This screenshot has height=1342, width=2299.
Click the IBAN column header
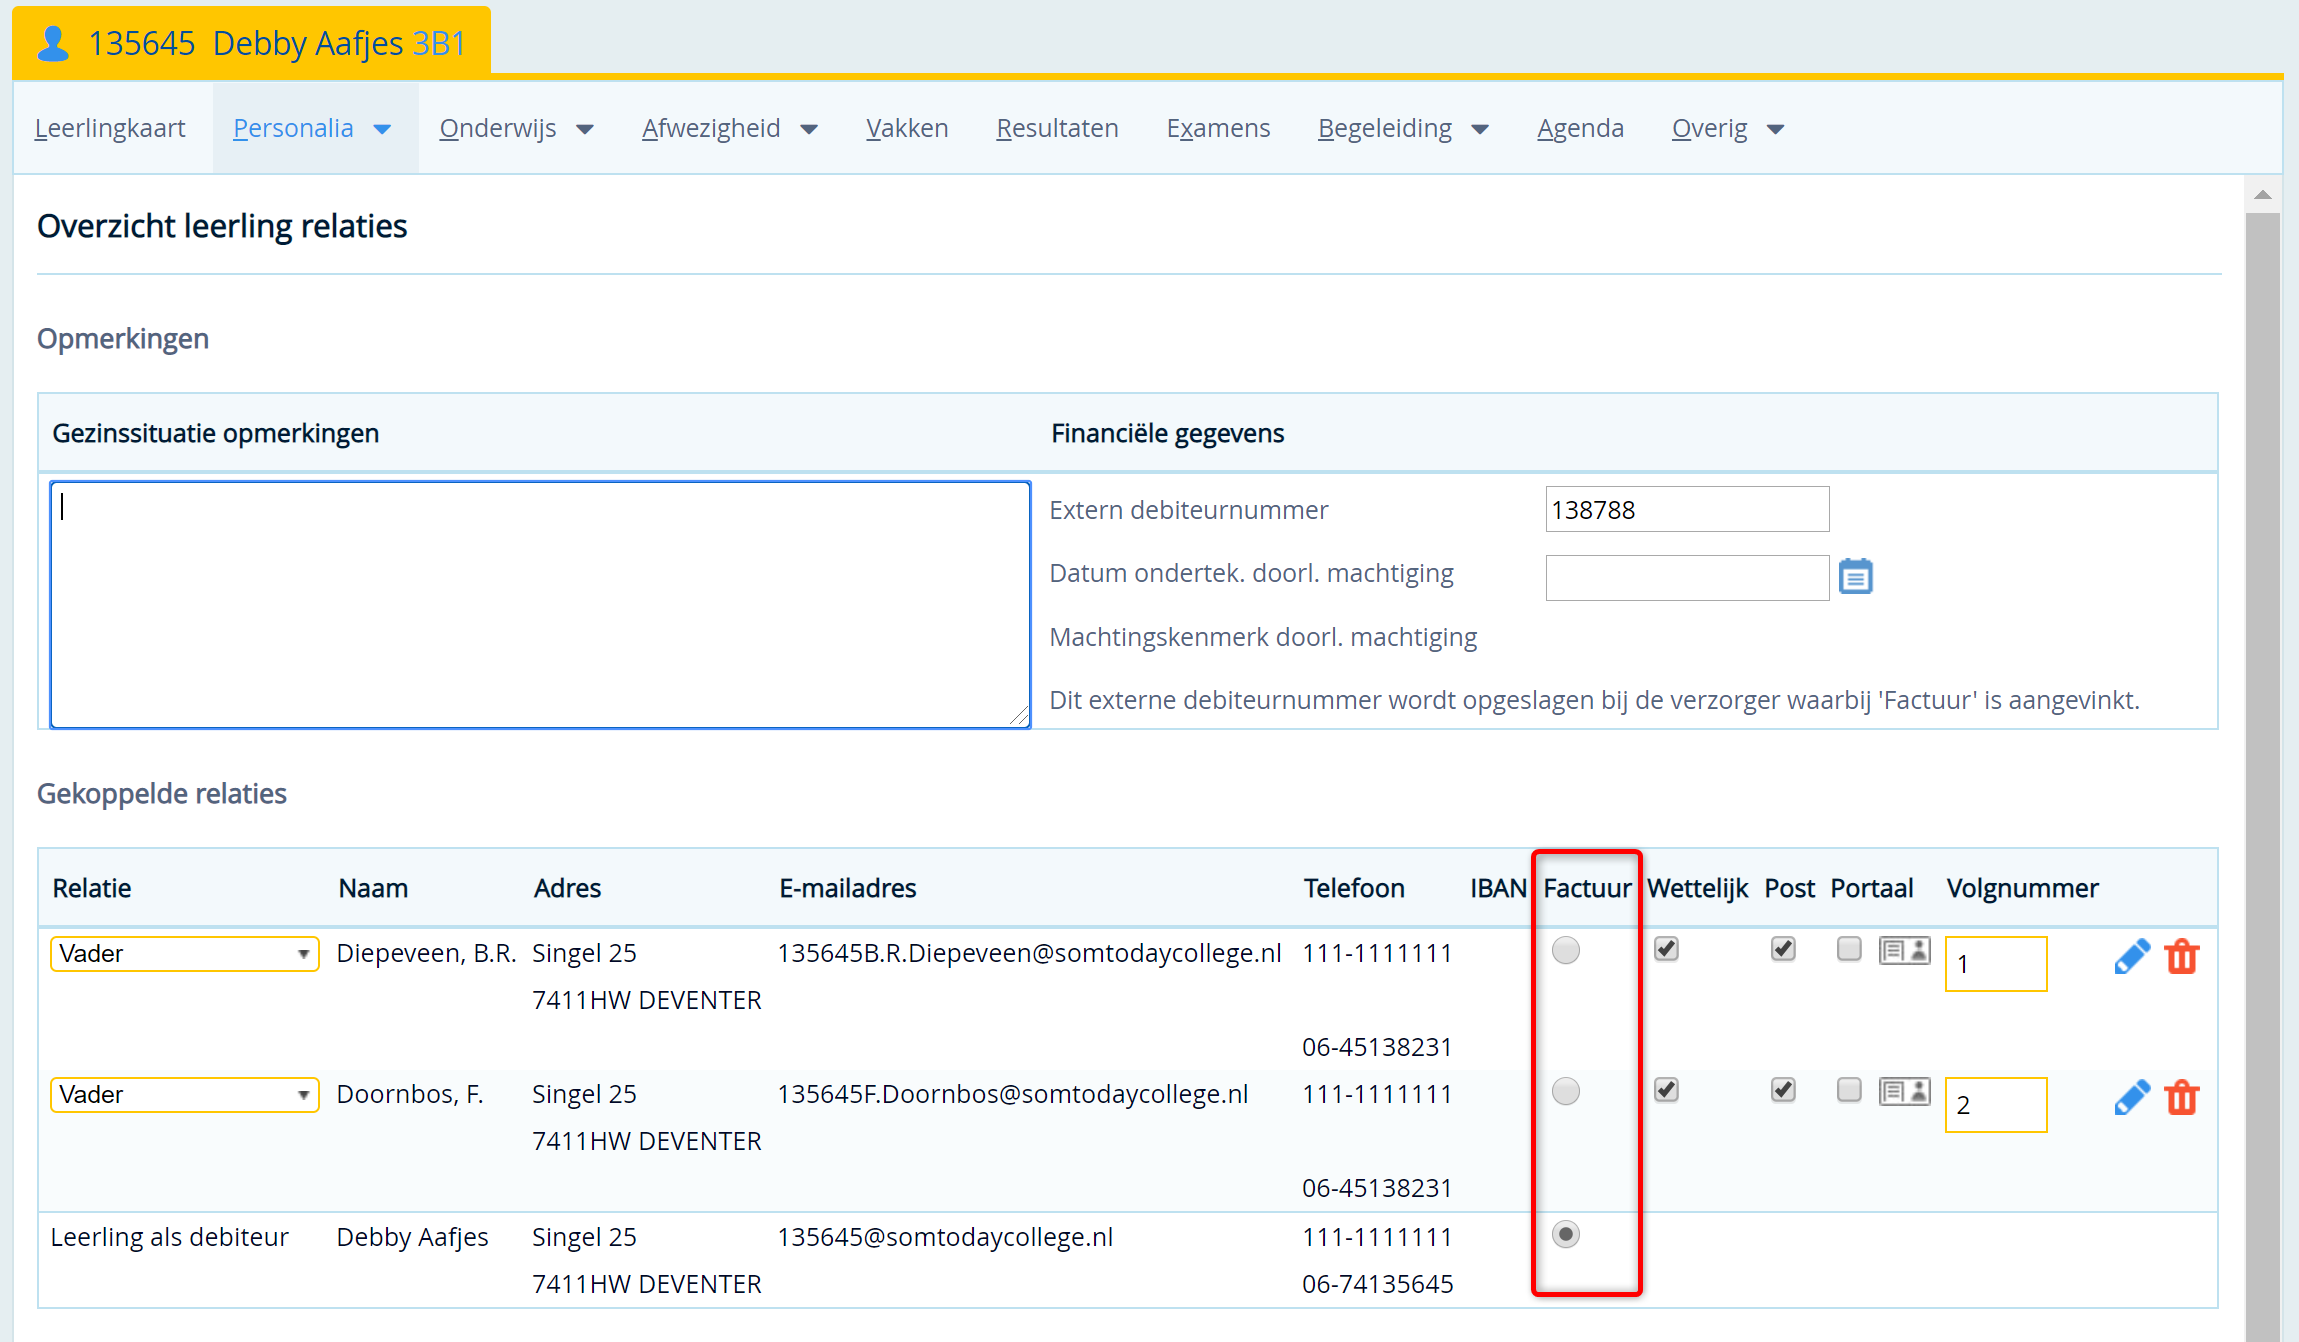[1498, 888]
